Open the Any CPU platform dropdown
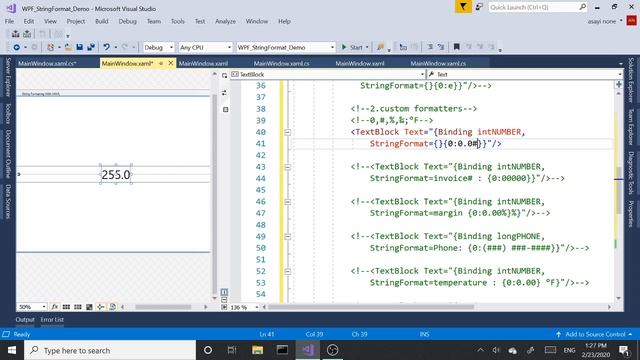 (205, 47)
